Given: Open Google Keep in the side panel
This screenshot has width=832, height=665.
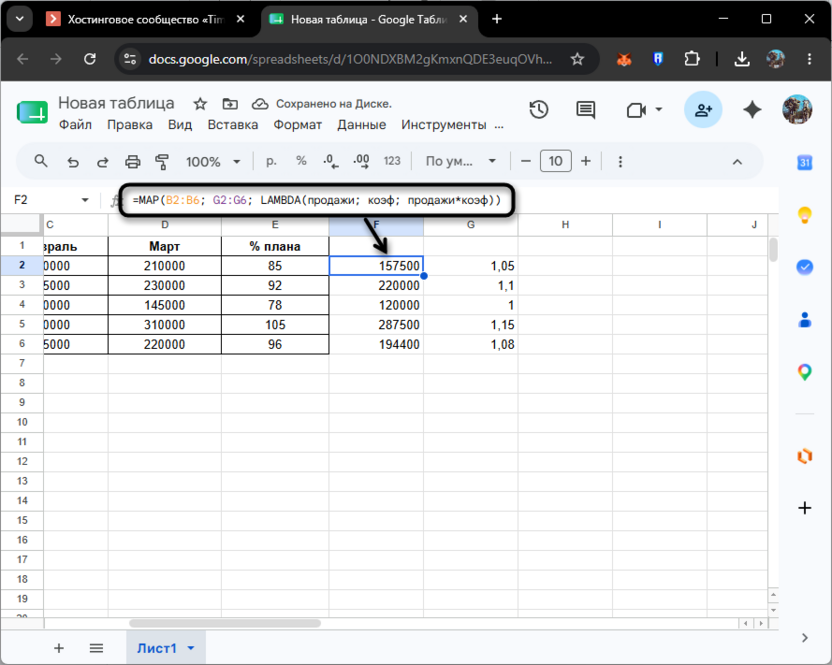Looking at the screenshot, I should (x=804, y=215).
